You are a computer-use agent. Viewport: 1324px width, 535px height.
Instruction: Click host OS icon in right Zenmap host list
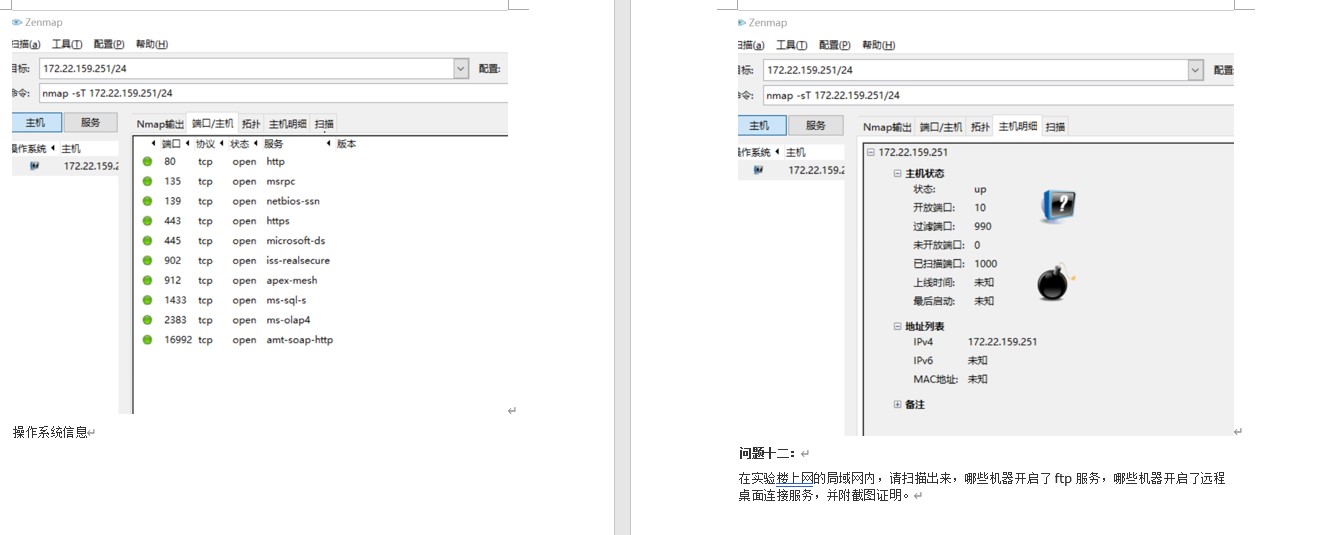(758, 170)
